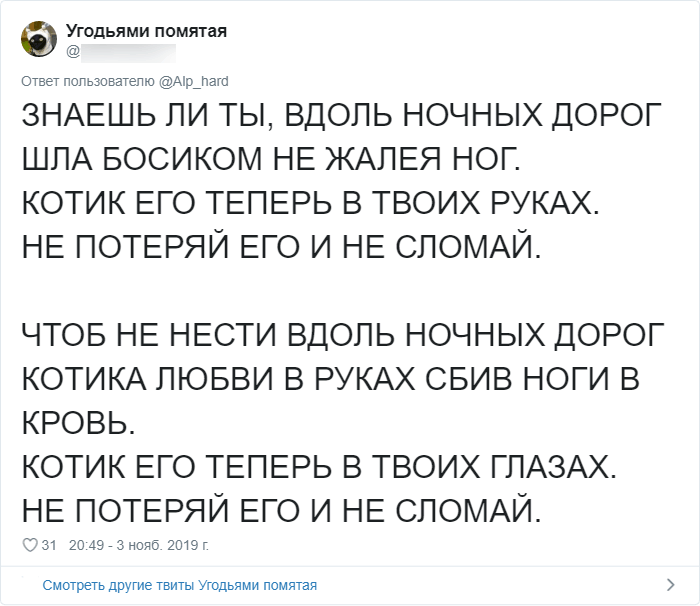Click the first 'НЕ ПОТЕРЯЙ ЕГО И НЕ СЛОМАЙ' line

click(282, 247)
